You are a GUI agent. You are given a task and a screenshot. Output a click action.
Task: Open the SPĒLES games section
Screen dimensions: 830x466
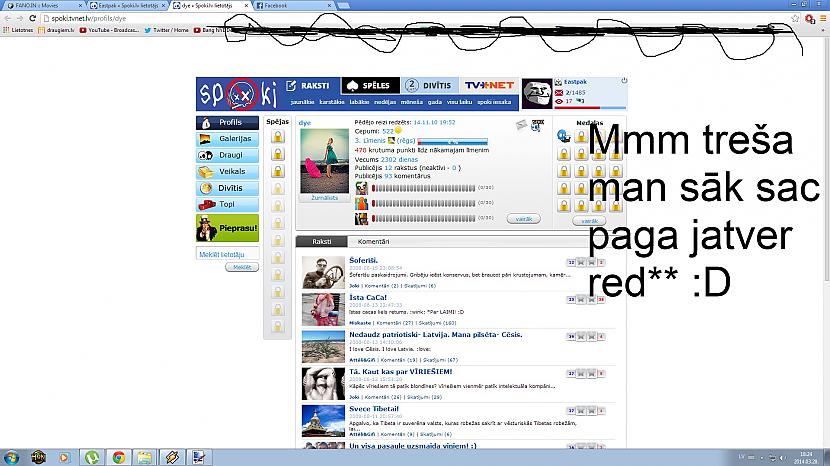coord(369,85)
